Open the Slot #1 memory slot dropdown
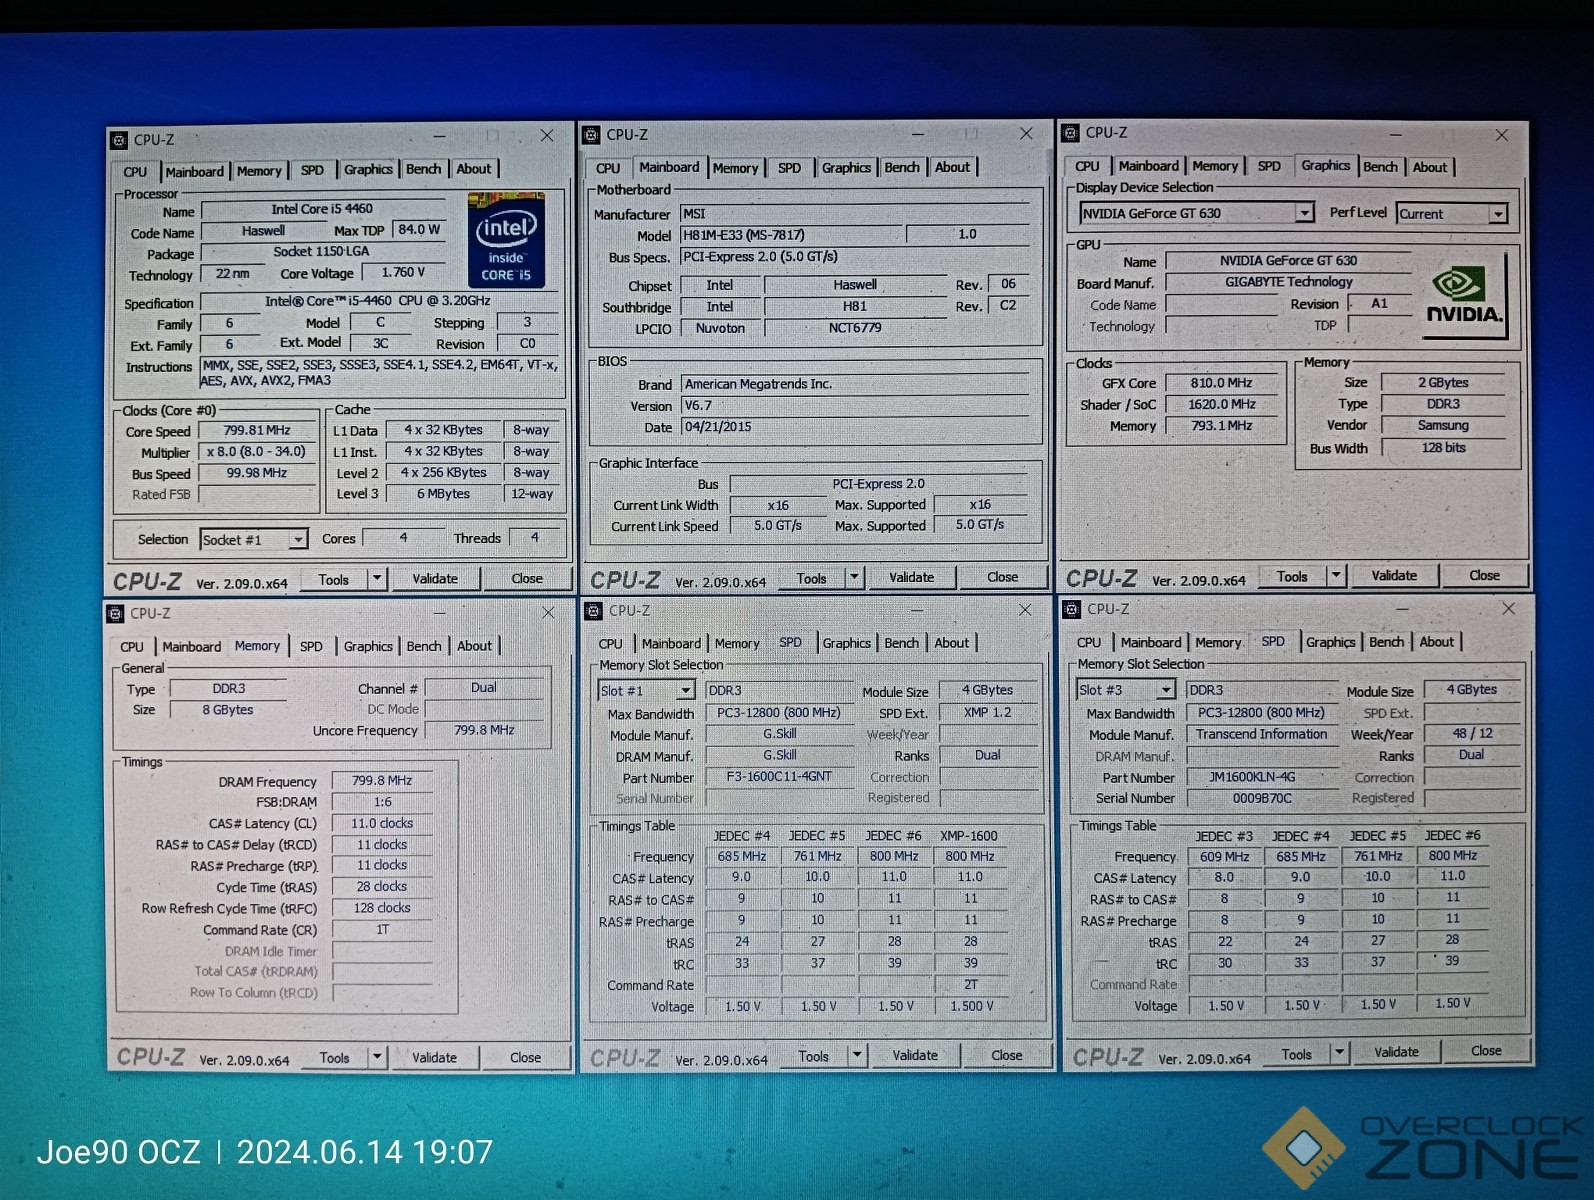The width and height of the screenshot is (1594, 1200). pyautogui.click(x=685, y=691)
